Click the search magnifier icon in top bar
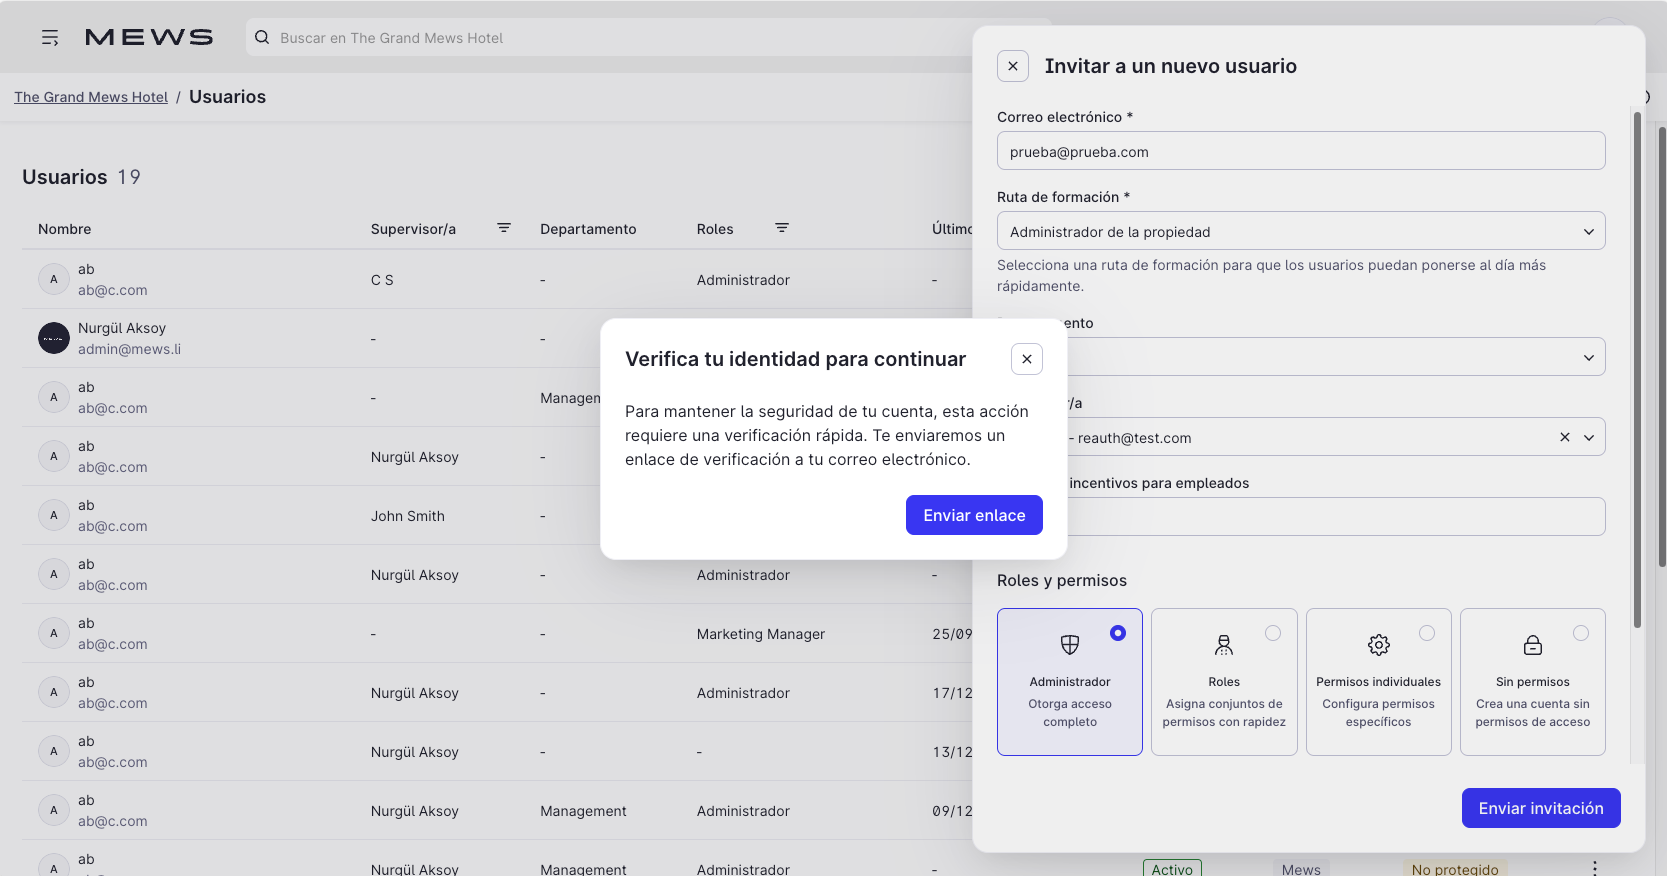The width and height of the screenshot is (1667, 876). coord(262,38)
